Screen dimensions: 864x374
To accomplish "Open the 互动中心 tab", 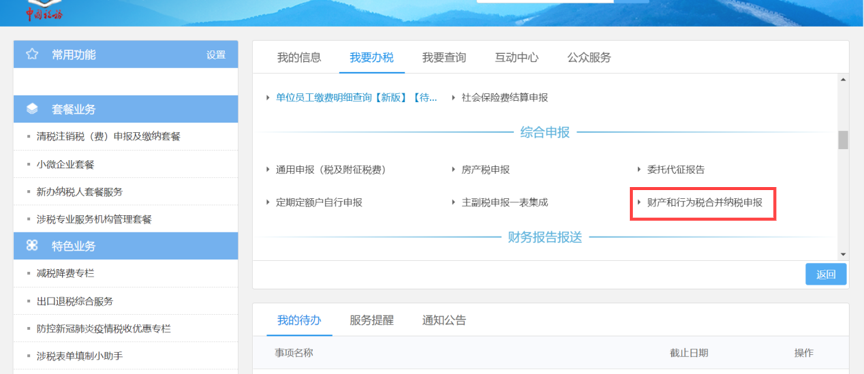I will [x=516, y=57].
